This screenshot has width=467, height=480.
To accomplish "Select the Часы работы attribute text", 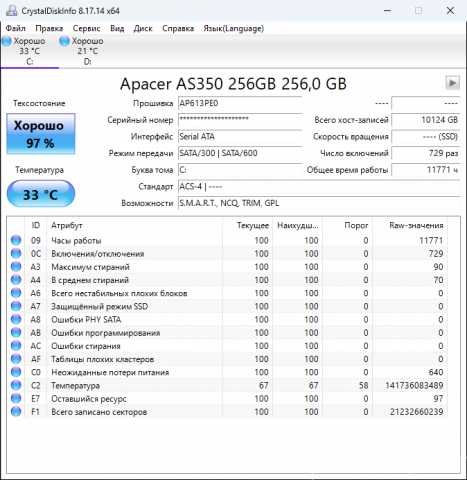I will click(x=76, y=241).
